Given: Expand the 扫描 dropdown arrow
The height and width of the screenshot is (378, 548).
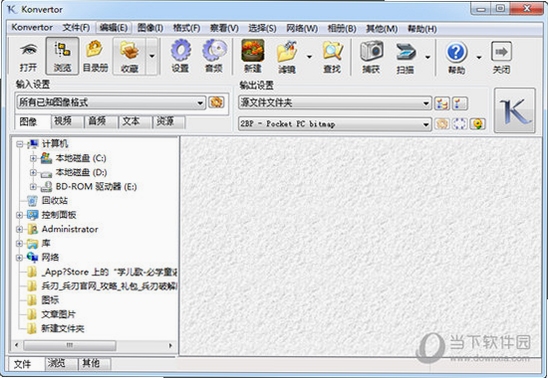Looking at the screenshot, I should (x=427, y=57).
